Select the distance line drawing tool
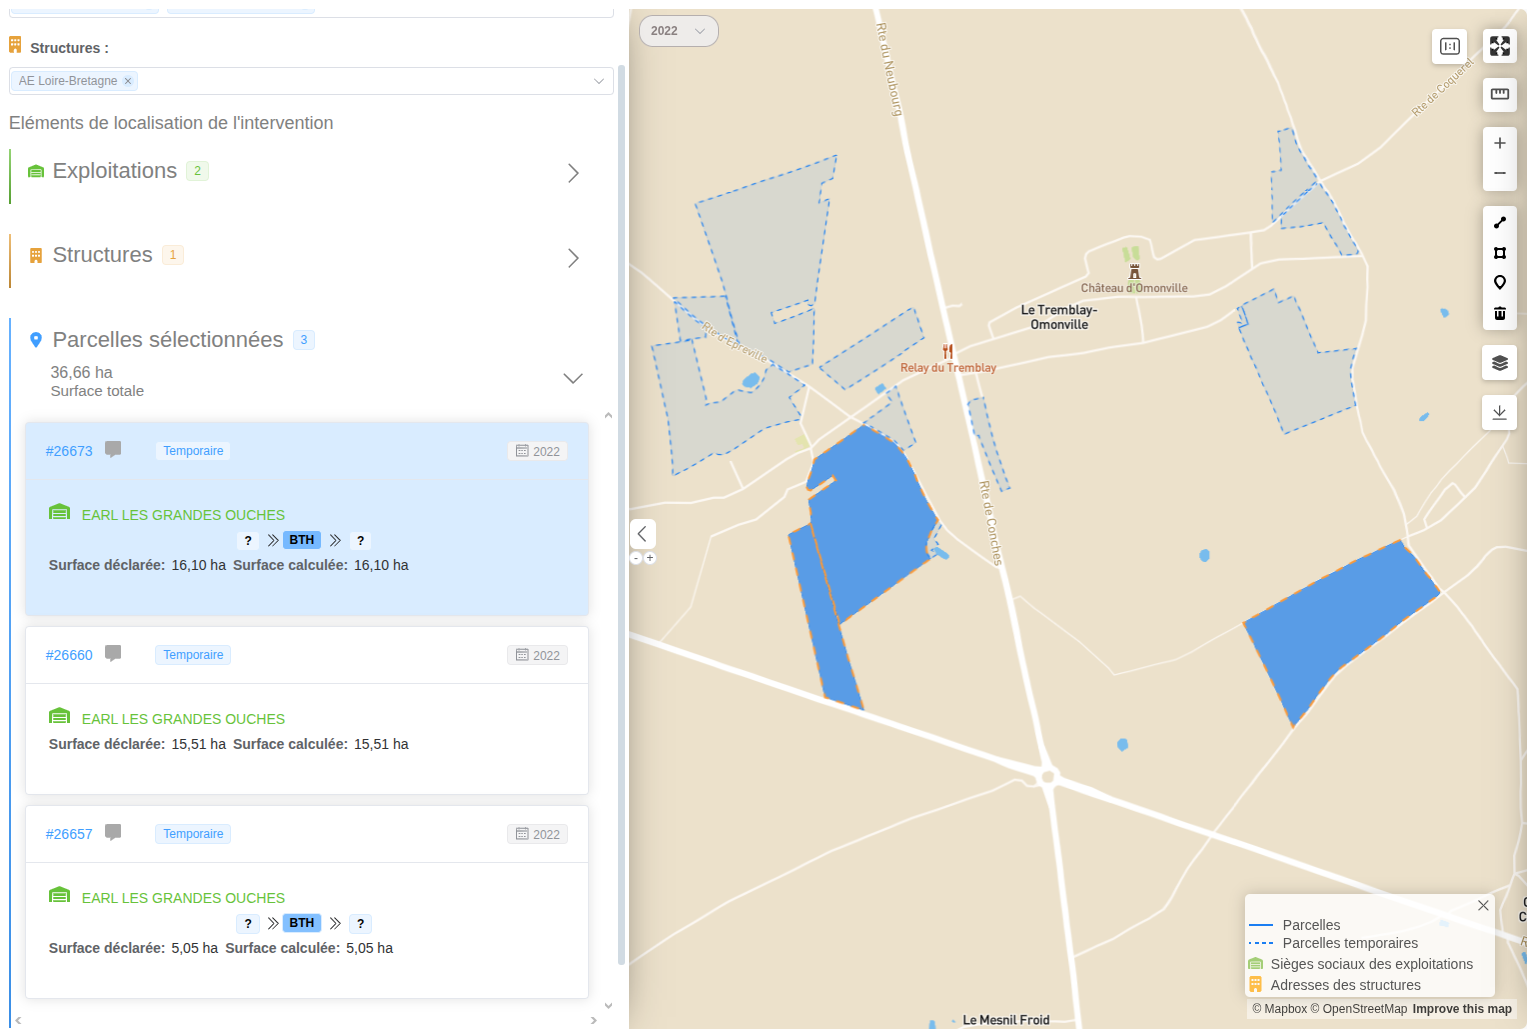 (x=1500, y=222)
